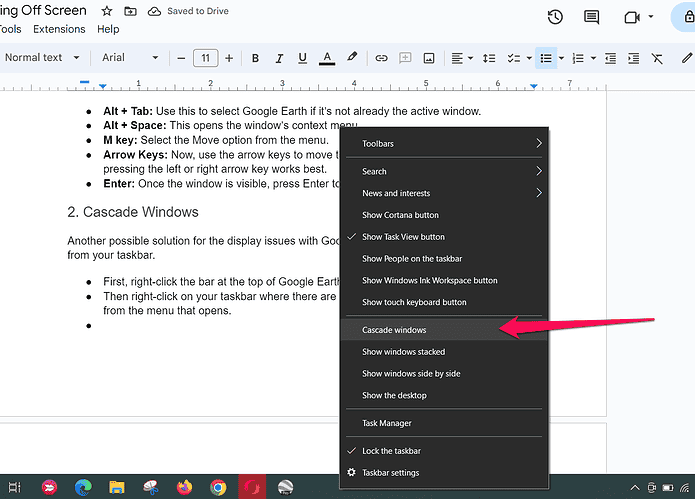Enable Show Cortana button option

[400, 215]
